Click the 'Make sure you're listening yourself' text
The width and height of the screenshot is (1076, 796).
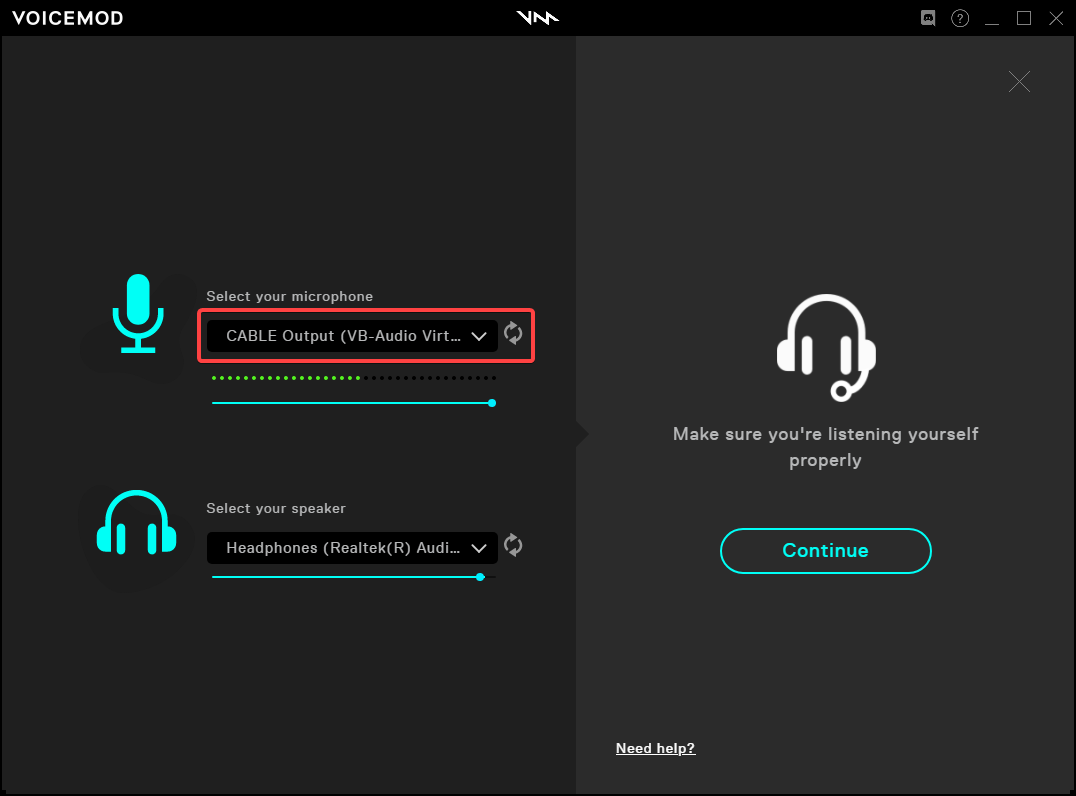coord(826,434)
